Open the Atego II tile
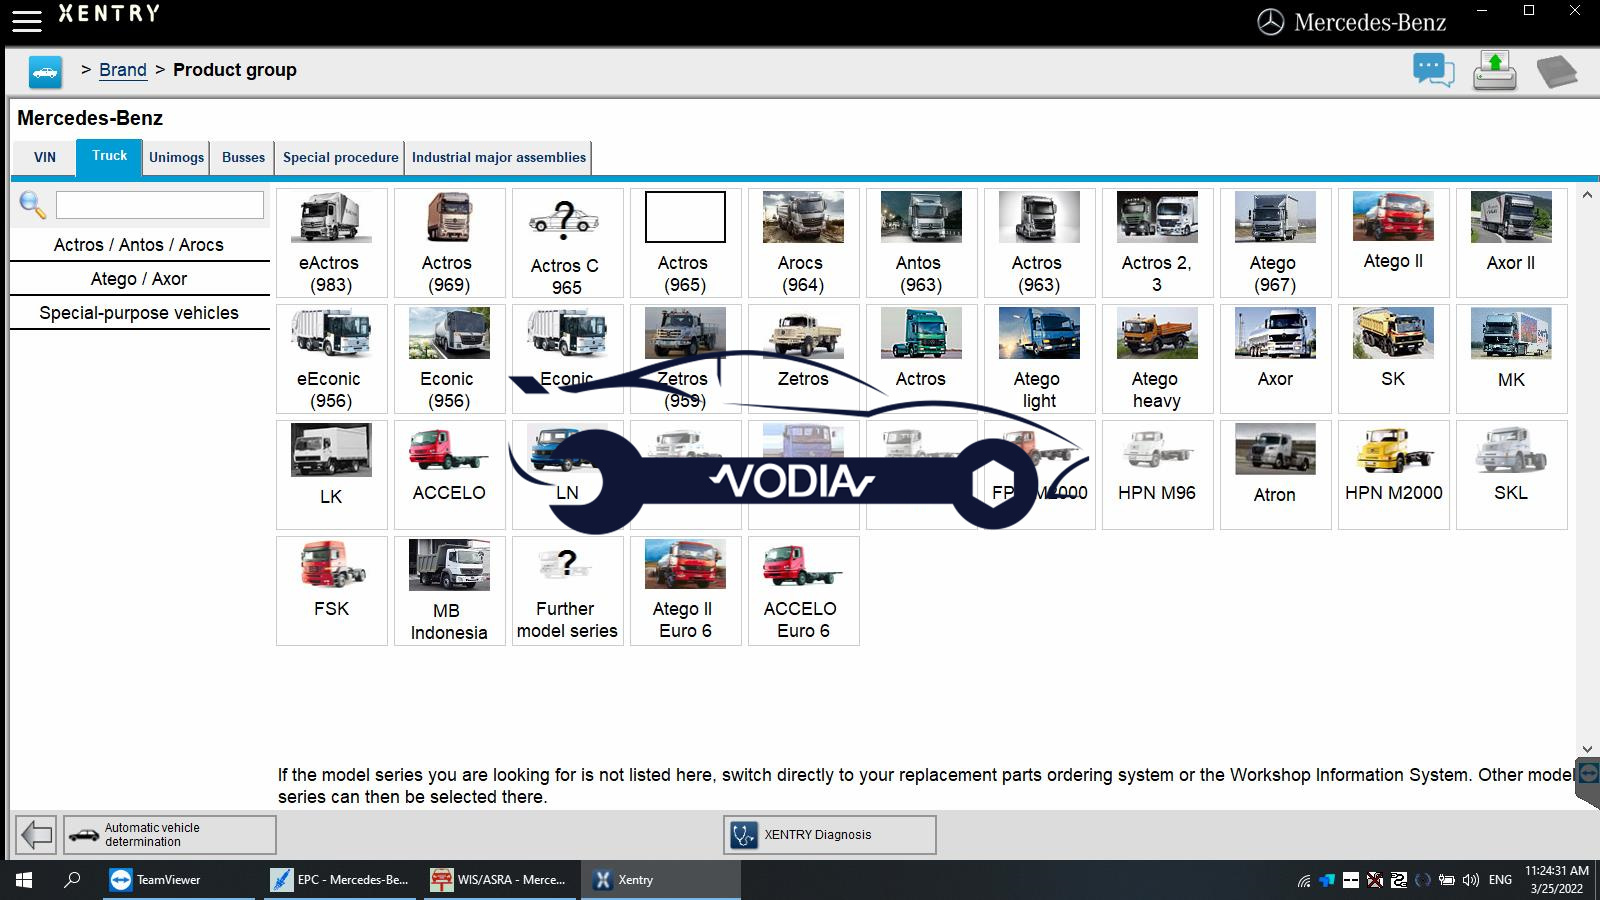 pos(1394,243)
